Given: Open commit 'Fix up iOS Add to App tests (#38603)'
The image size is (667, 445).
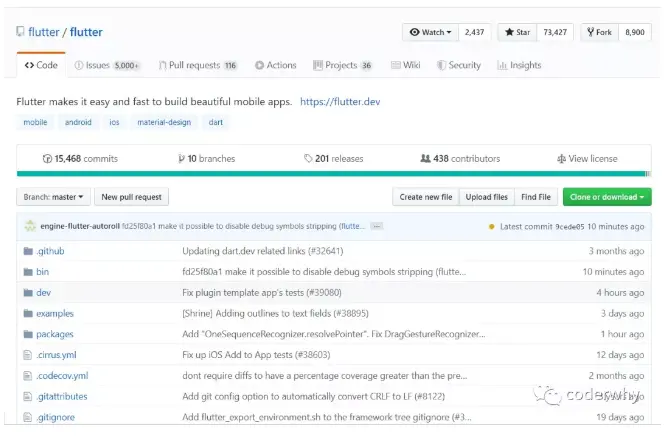Looking at the screenshot, I should pyautogui.click(x=256, y=355).
